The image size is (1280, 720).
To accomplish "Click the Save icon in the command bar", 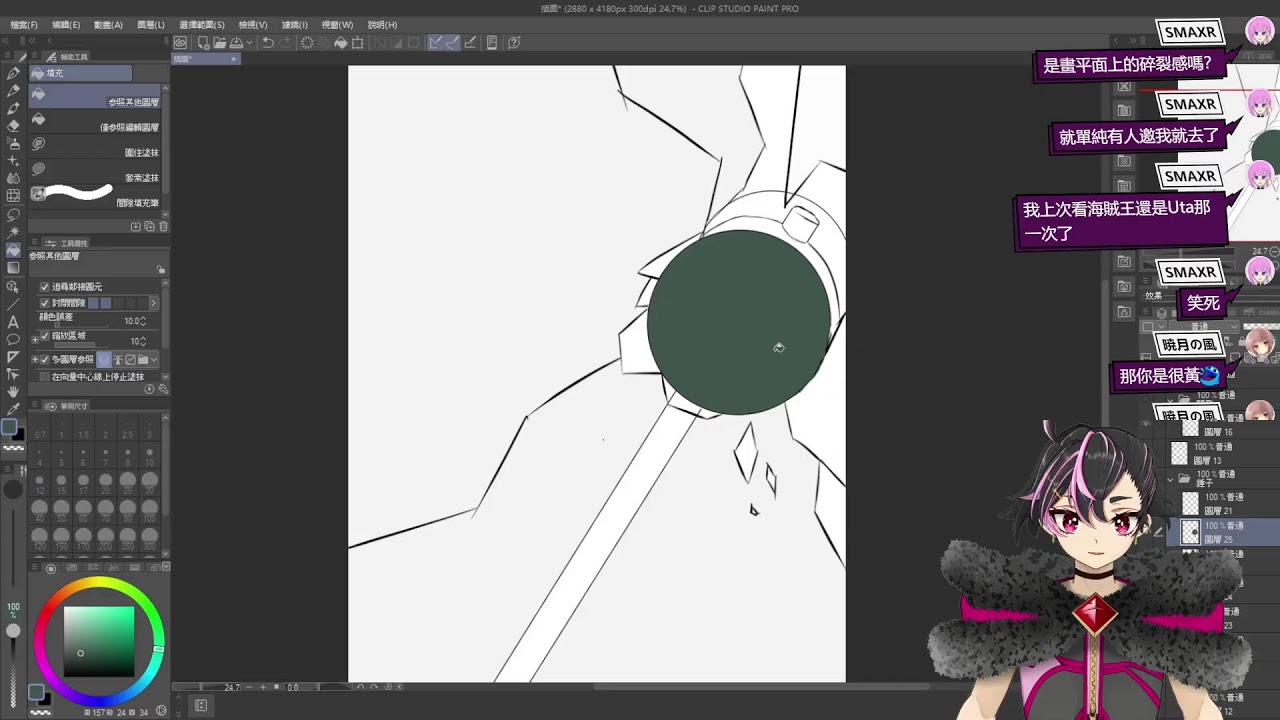I will click(x=236, y=43).
